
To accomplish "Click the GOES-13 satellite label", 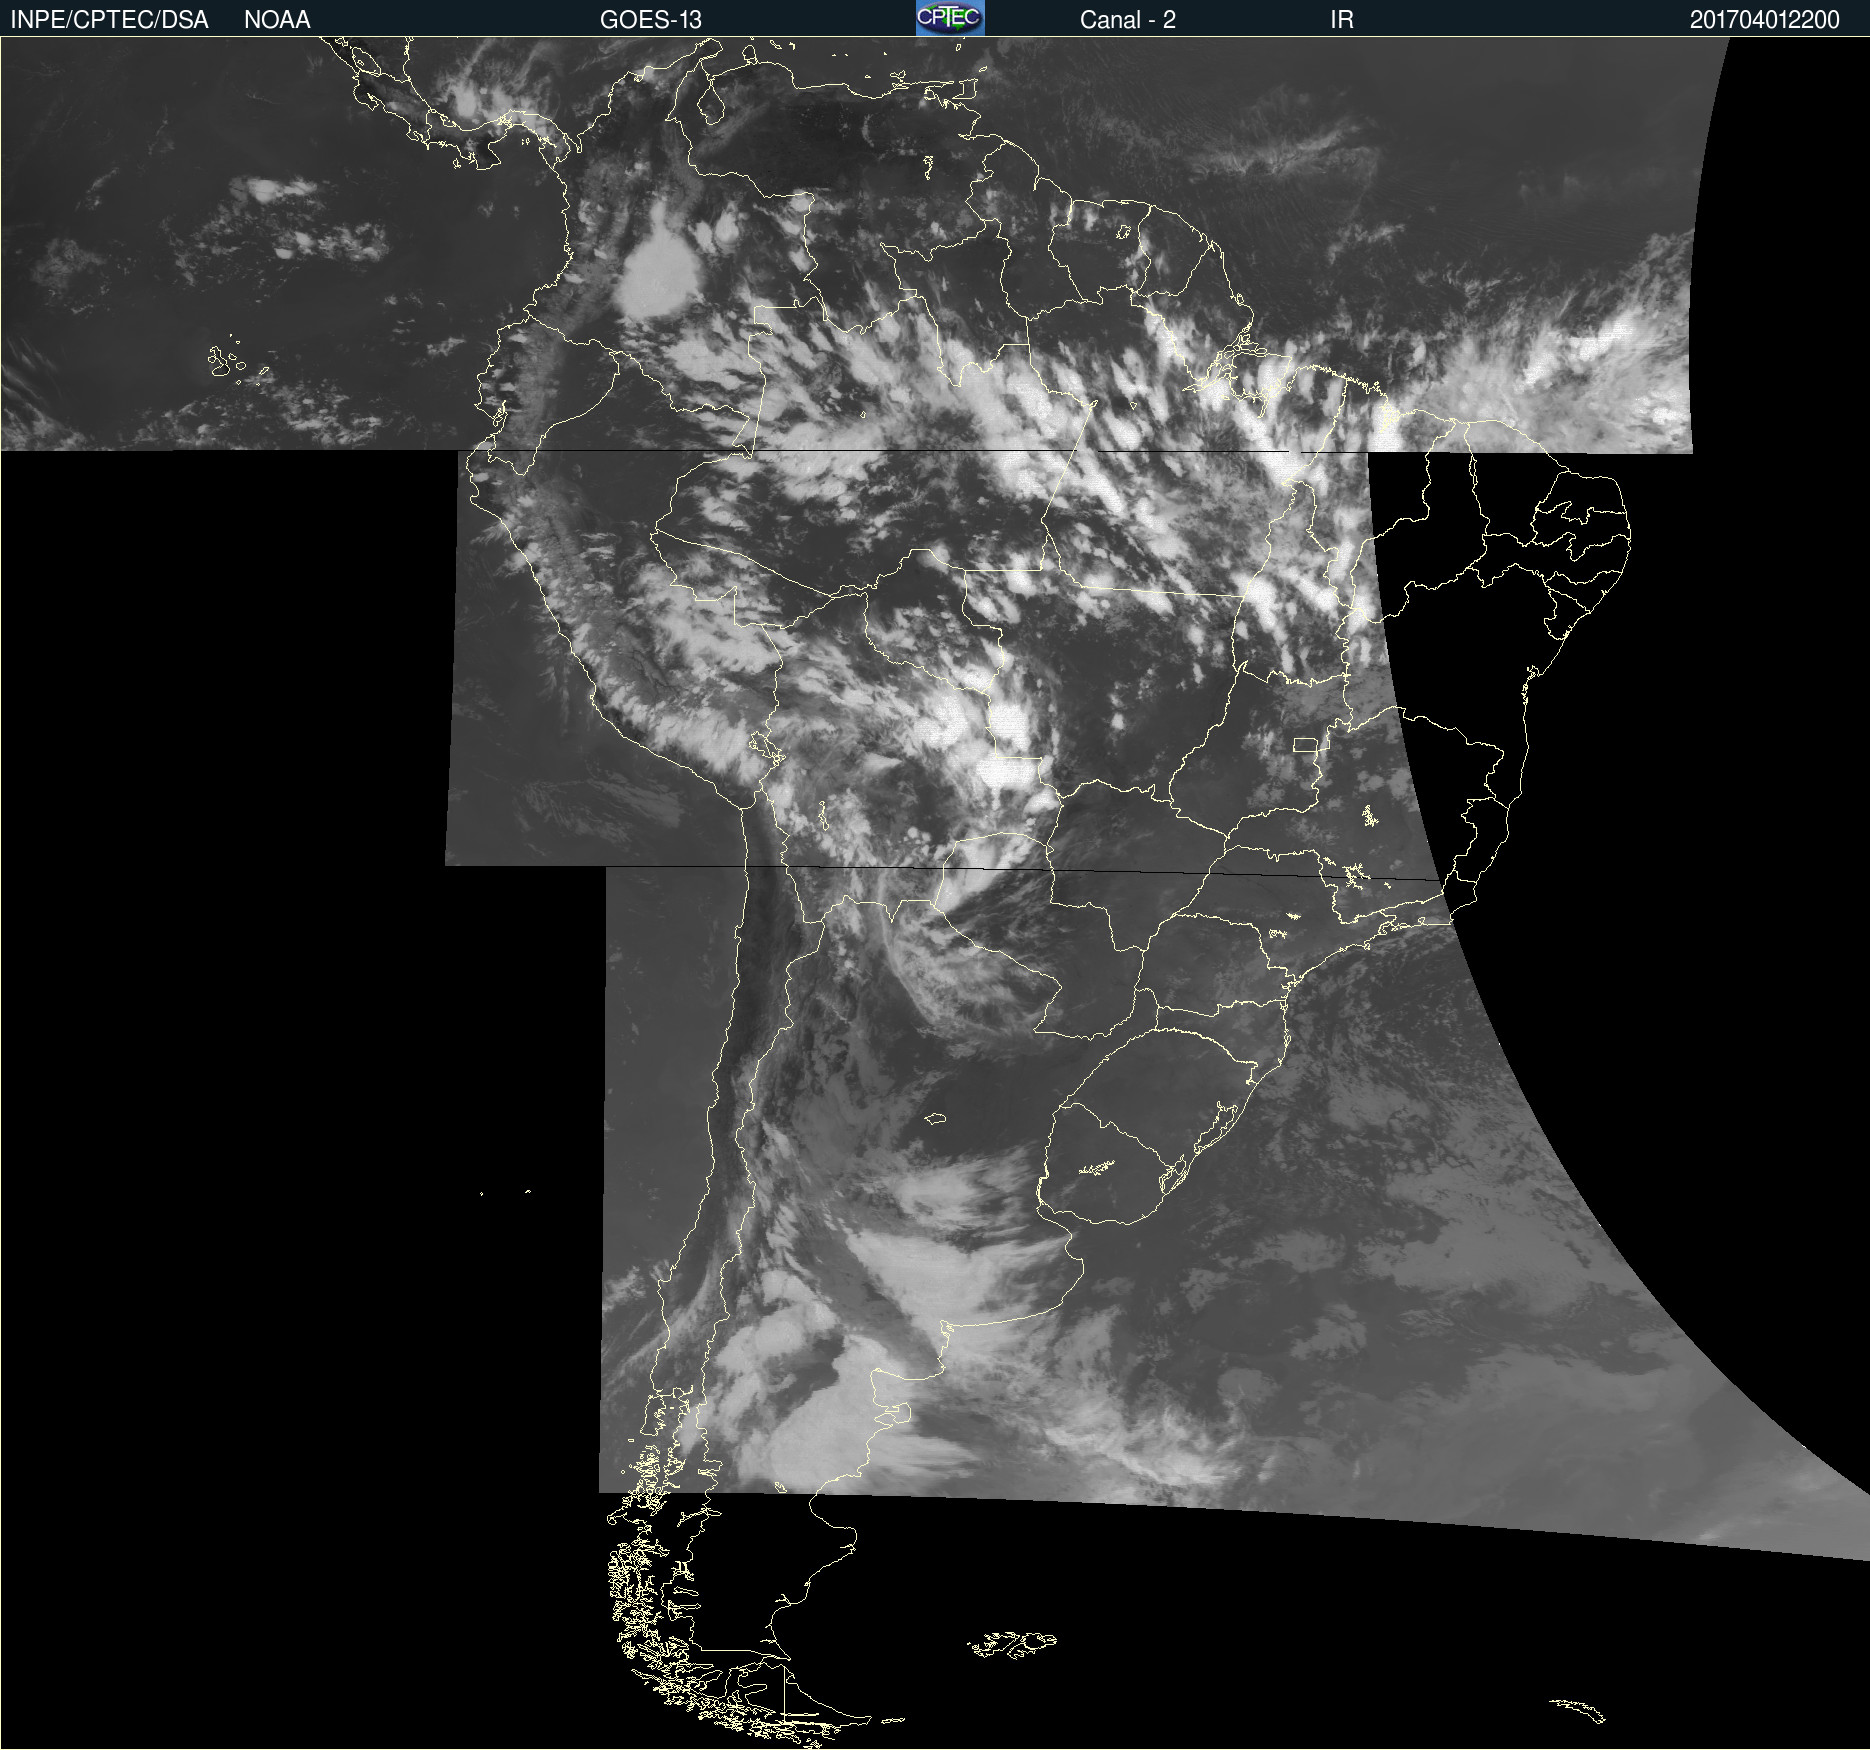I will pyautogui.click(x=651, y=20).
